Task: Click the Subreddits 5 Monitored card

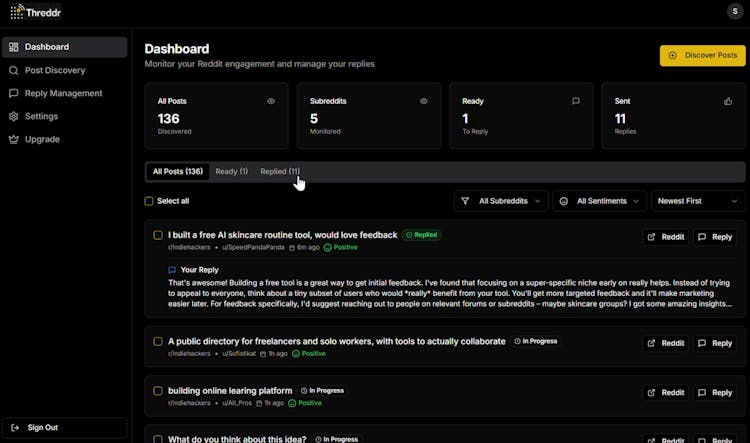Action: coord(369,116)
